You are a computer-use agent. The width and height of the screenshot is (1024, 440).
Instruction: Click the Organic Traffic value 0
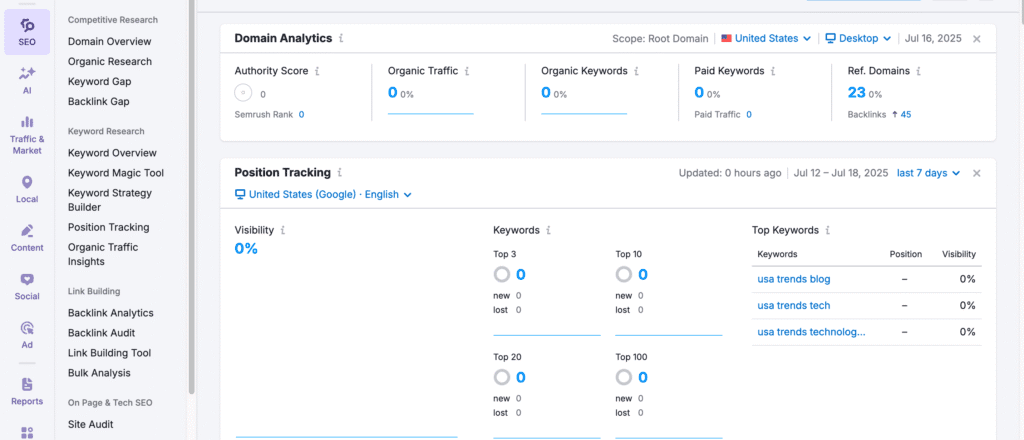(392, 93)
